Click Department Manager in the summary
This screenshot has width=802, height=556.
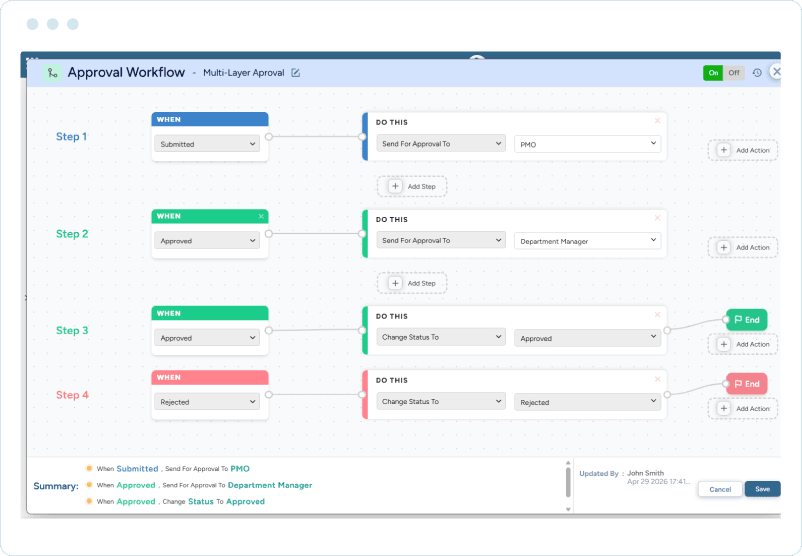coord(270,485)
